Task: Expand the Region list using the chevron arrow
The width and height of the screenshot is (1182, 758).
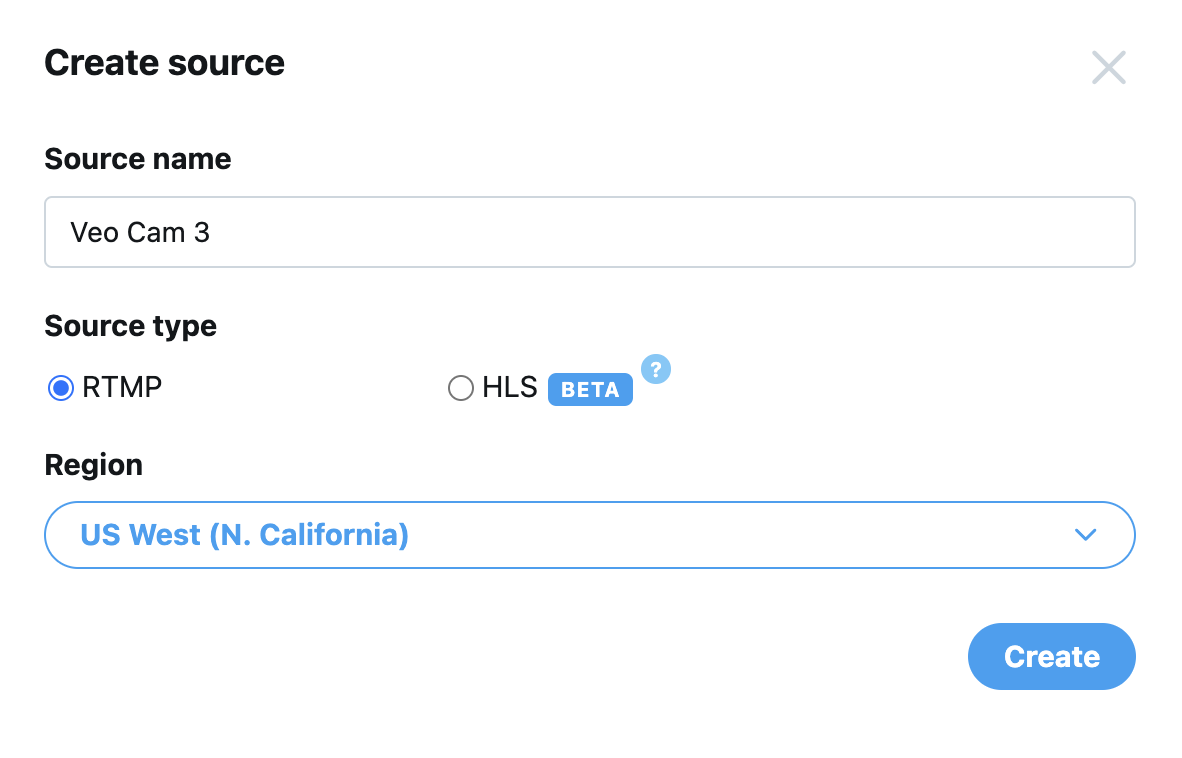Action: pyautogui.click(x=1086, y=535)
